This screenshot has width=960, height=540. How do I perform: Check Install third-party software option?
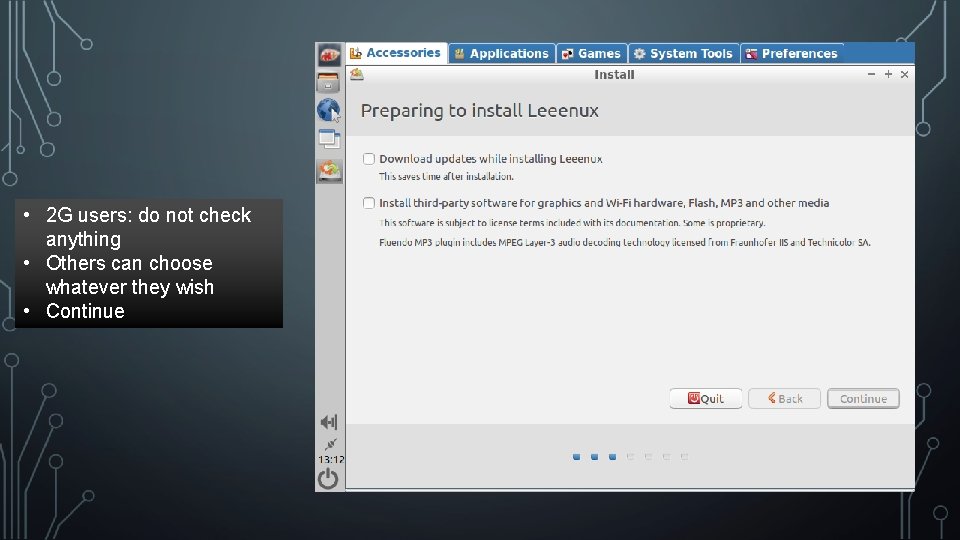[369, 203]
